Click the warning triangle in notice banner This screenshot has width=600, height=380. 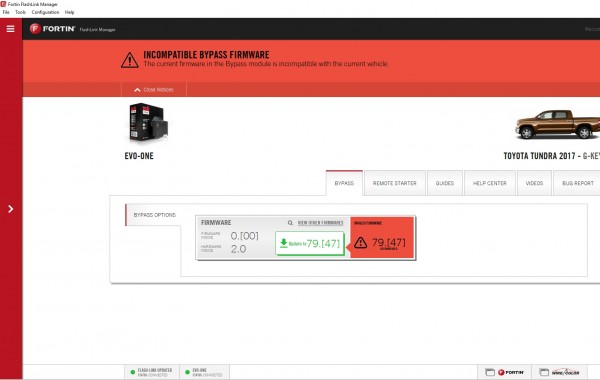click(x=130, y=60)
